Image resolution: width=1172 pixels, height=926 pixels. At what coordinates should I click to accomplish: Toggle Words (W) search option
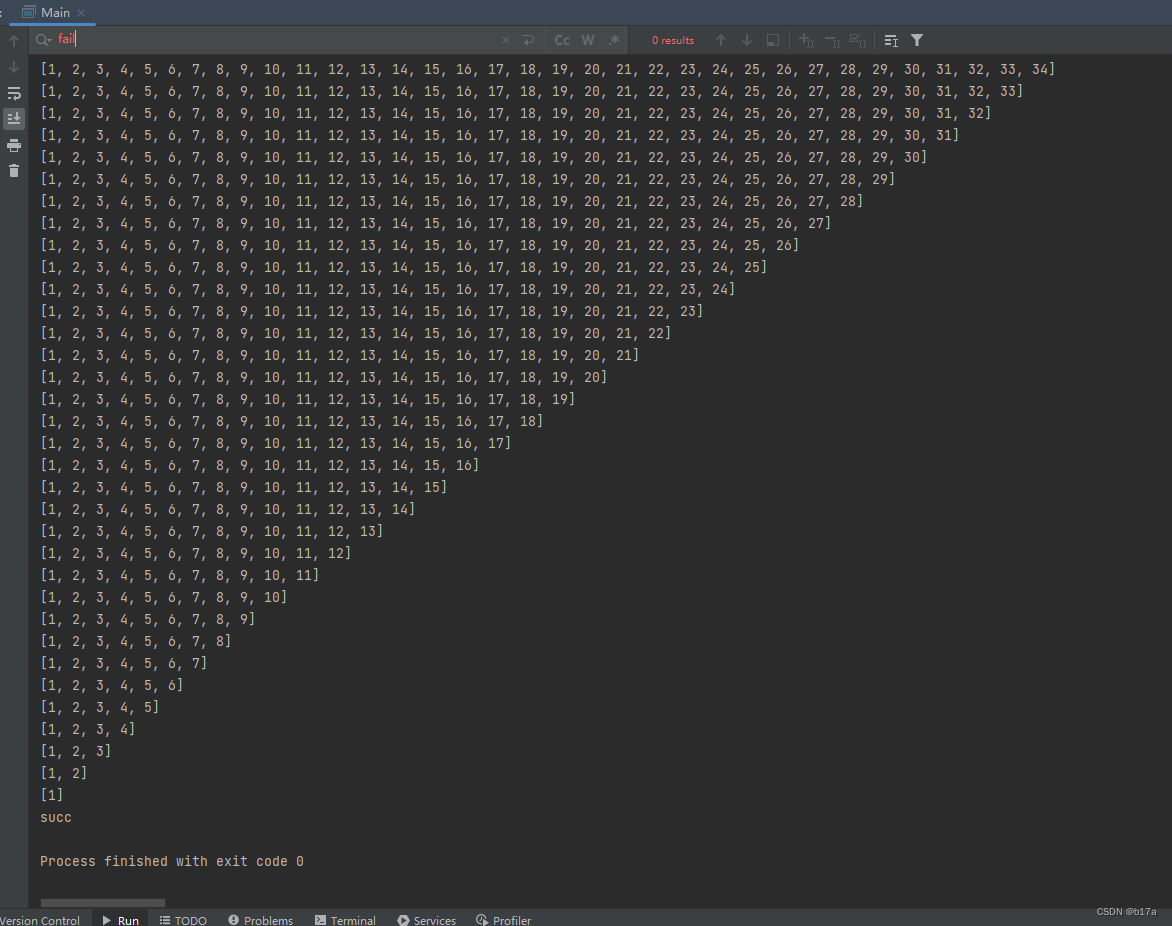(x=588, y=40)
